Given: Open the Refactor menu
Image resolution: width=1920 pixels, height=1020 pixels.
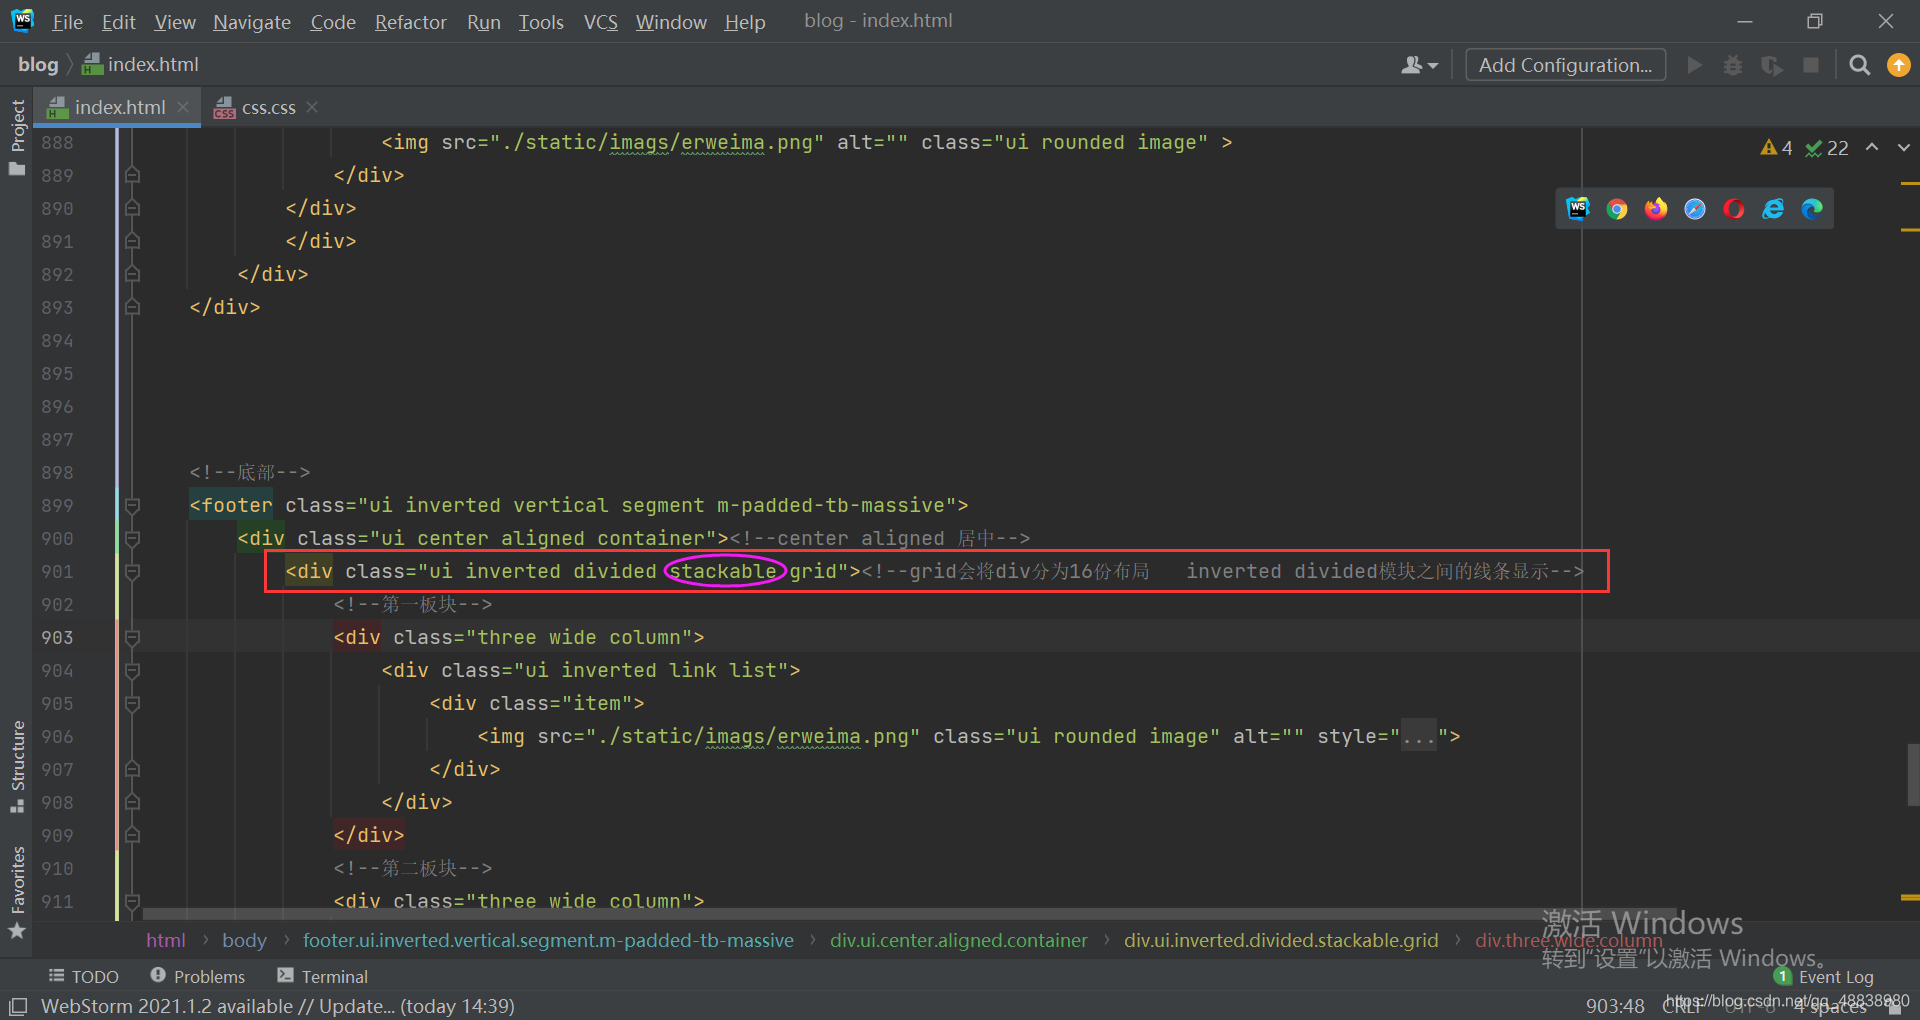Looking at the screenshot, I should [410, 22].
